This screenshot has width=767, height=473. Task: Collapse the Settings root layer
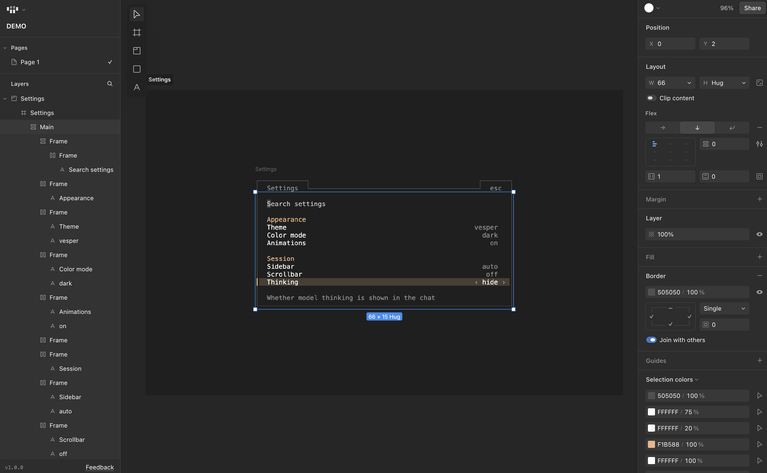(5, 99)
